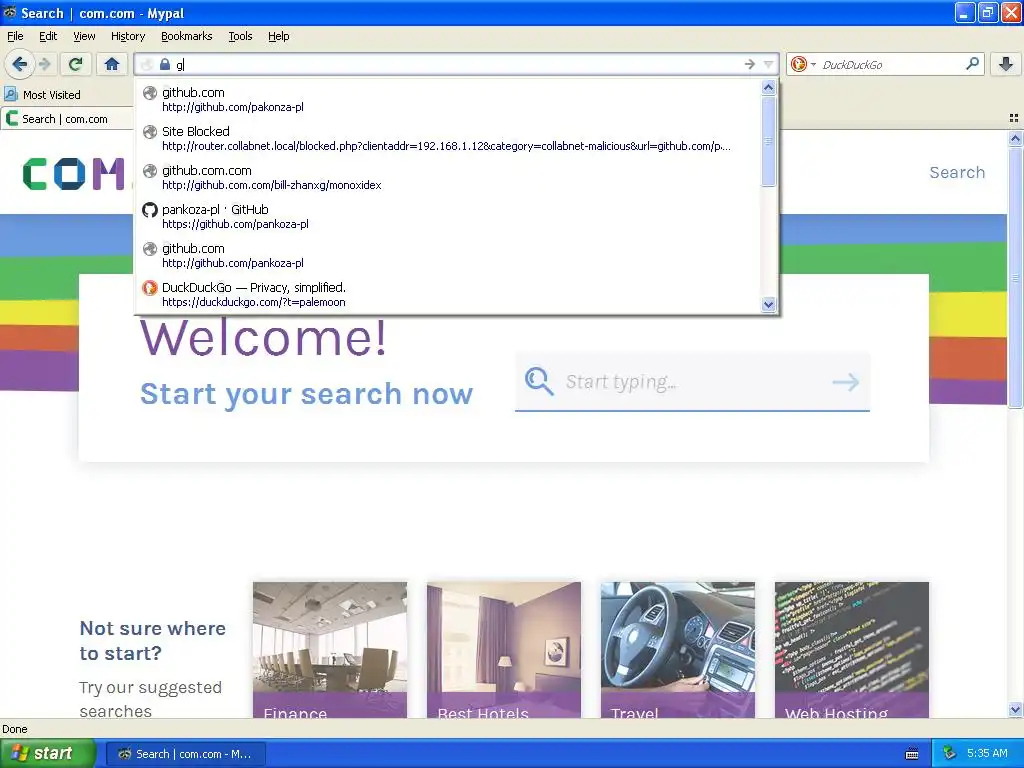Click the Start typing search field
Image resolution: width=1024 pixels, height=768 pixels.
pyautogui.click(x=692, y=382)
